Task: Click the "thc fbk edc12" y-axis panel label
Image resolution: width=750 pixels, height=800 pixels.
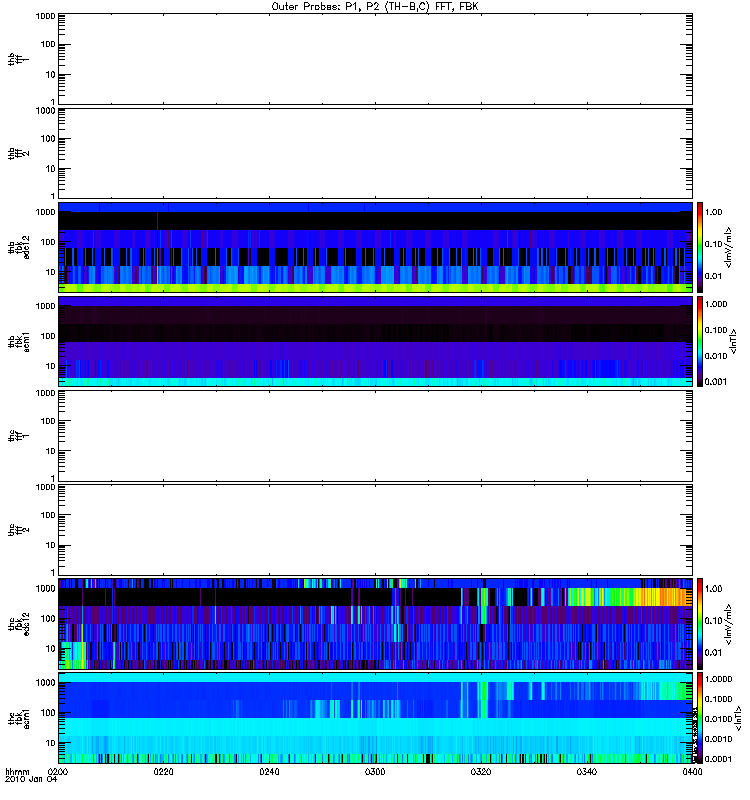Action: [x=19, y=624]
